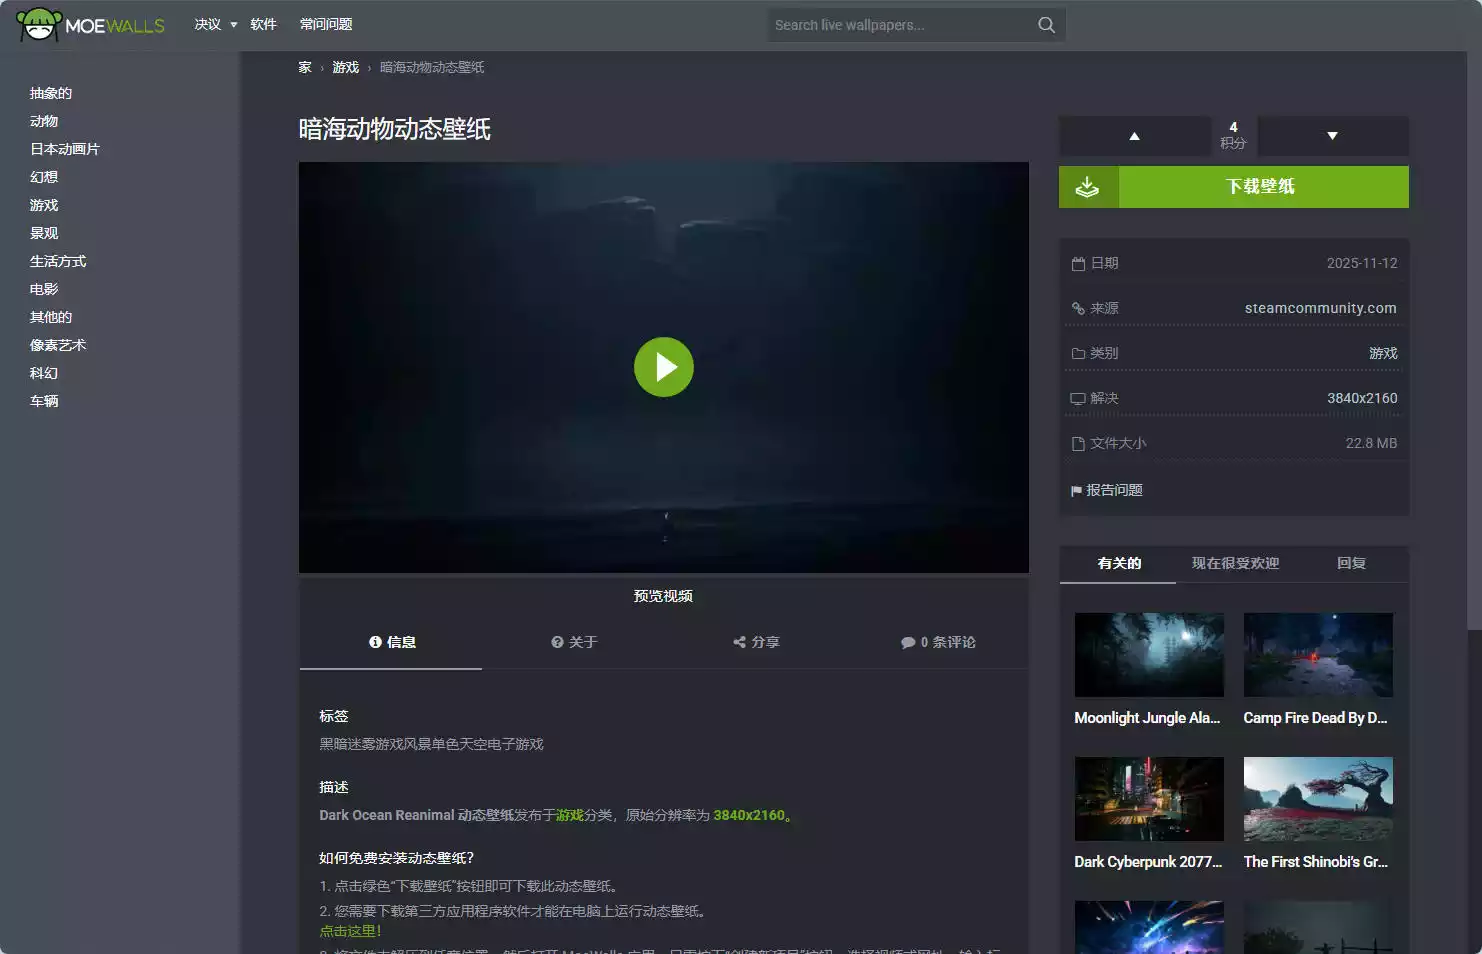Switch to the 信息 tab
The image size is (1482, 954).
point(391,642)
